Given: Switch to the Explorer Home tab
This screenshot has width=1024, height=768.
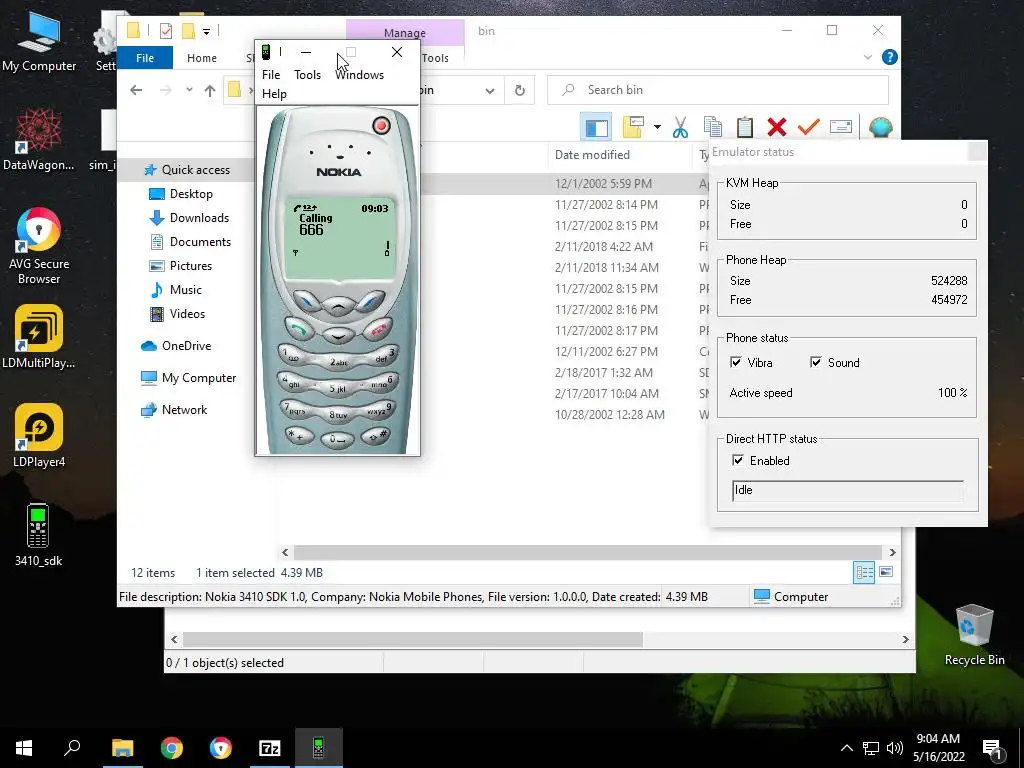Looking at the screenshot, I should (202, 57).
